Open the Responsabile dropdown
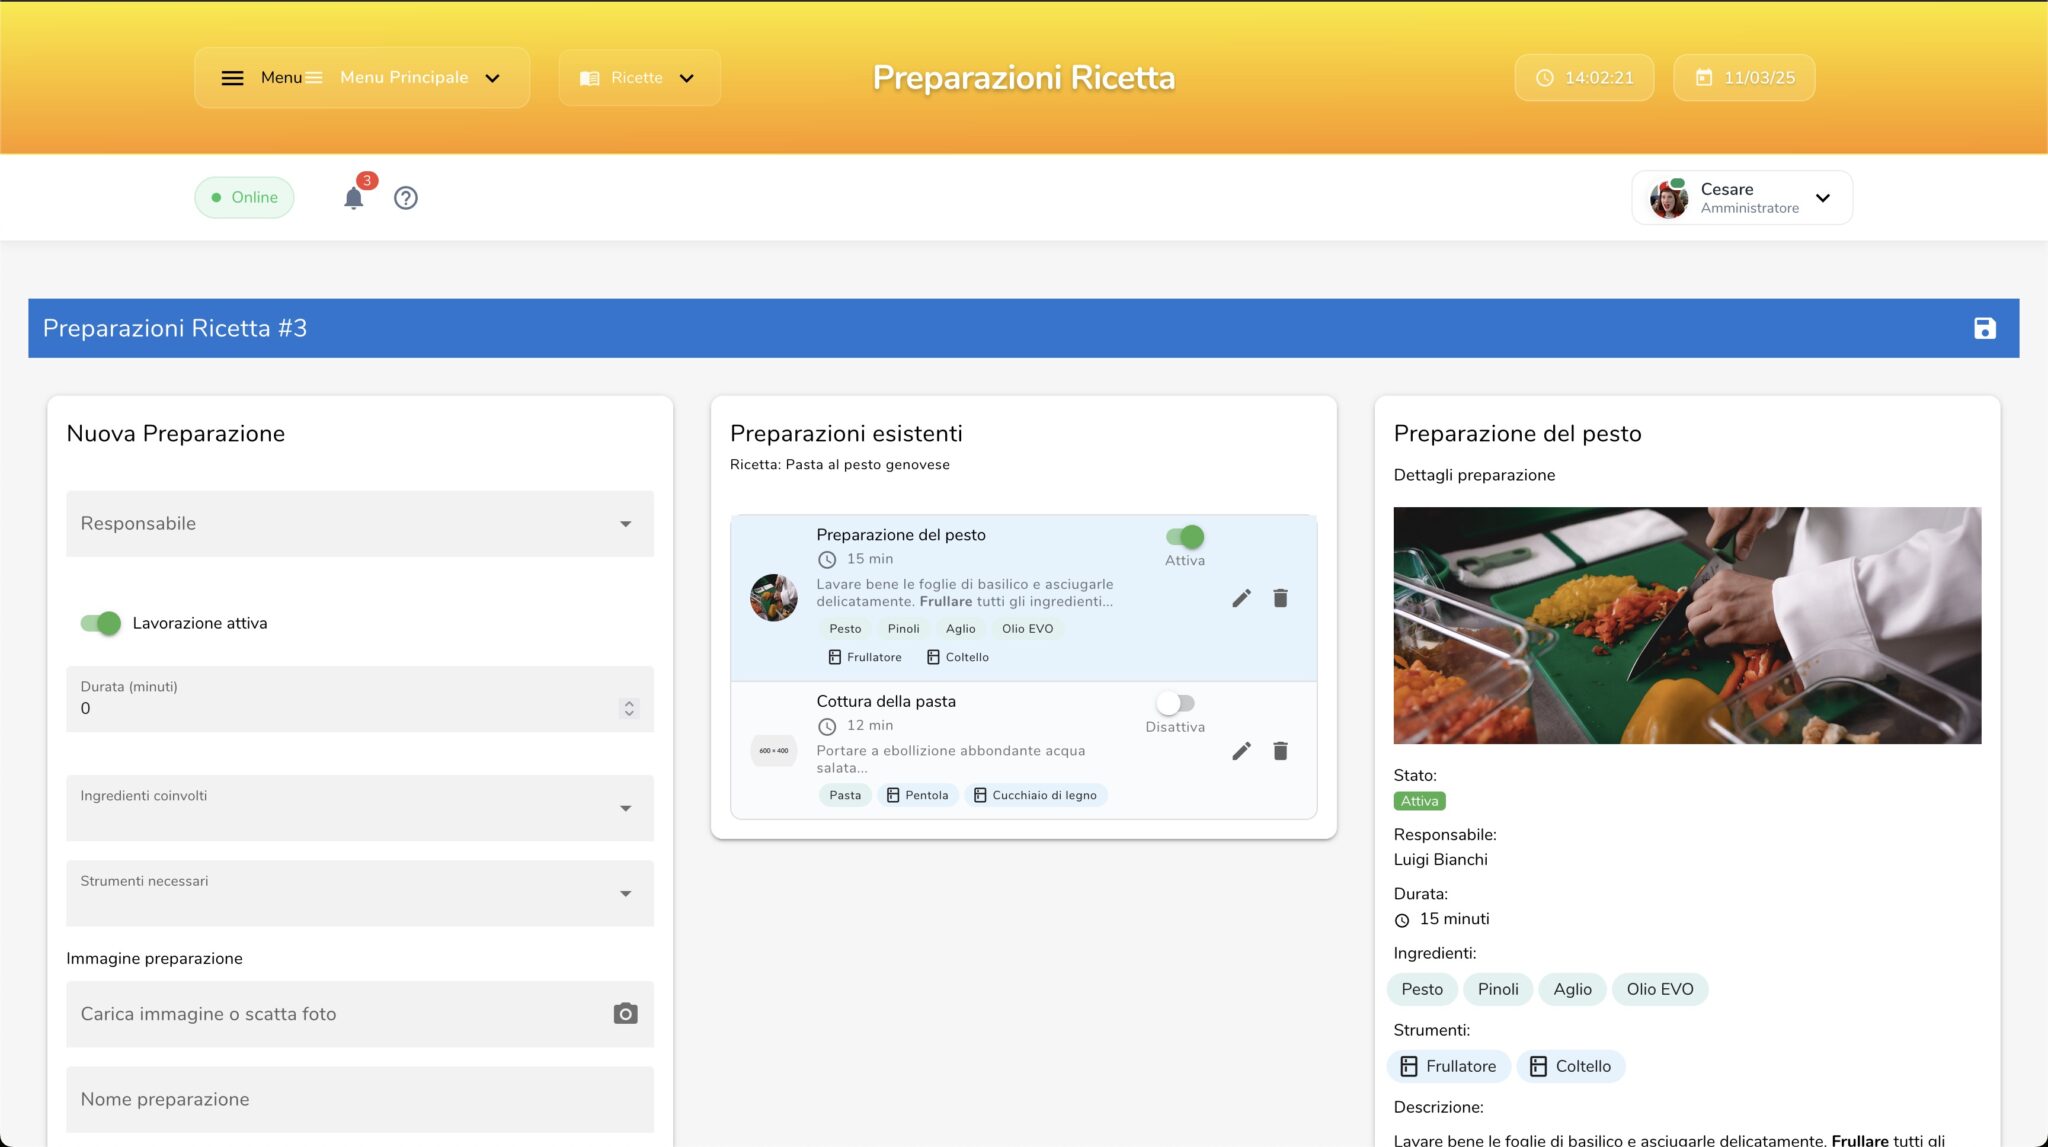The image size is (2048, 1147). (x=359, y=523)
